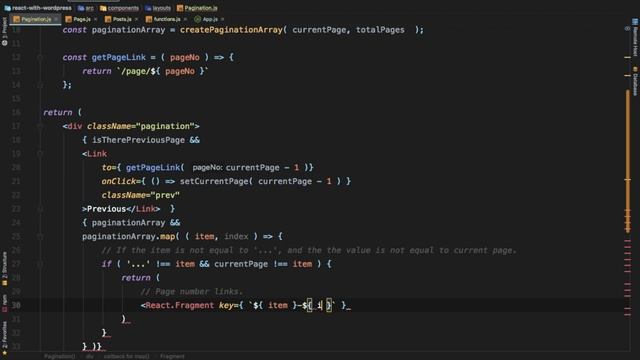Screen dimensions: 640x360
Task: Collapse the if block fold on line 27
Action: pos(40,264)
